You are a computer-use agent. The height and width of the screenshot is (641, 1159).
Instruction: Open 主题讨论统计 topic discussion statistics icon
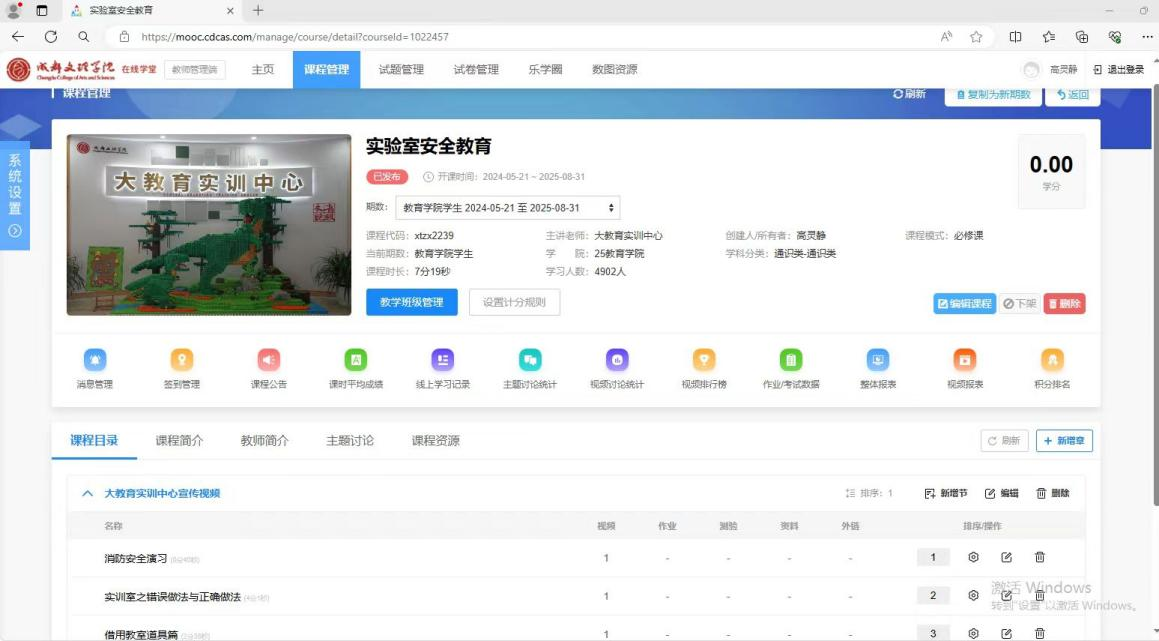[x=530, y=360]
